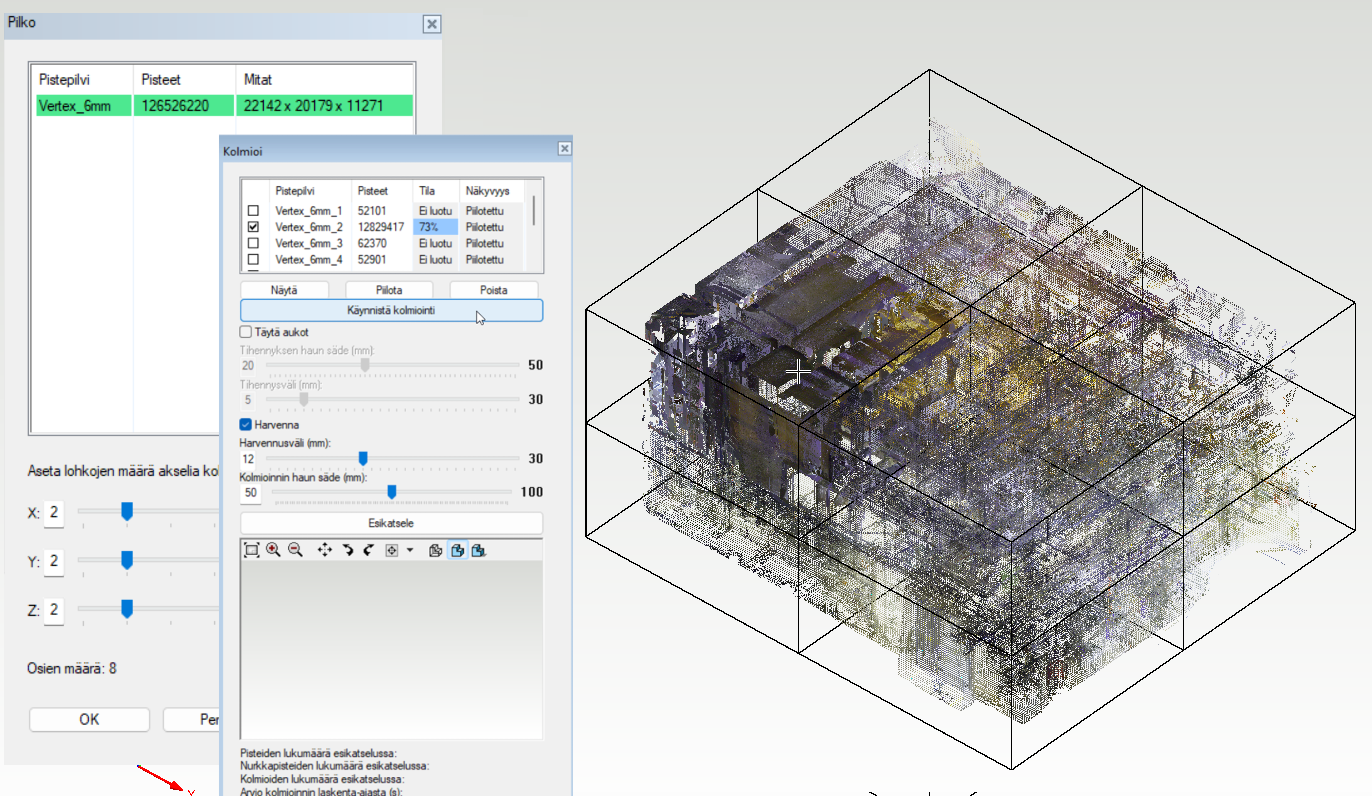Image resolution: width=1372 pixels, height=796 pixels.
Task: Click the Käynnistä kolmiointi button
Action: click(x=391, y=311)
